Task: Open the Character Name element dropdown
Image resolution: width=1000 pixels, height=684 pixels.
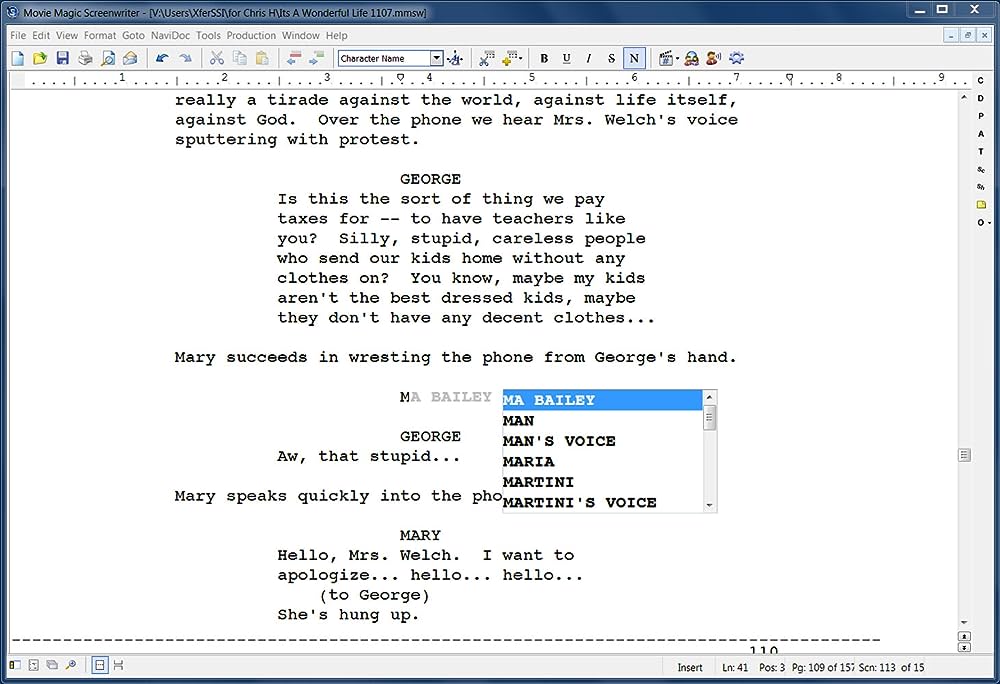Action: coord(436,59)
